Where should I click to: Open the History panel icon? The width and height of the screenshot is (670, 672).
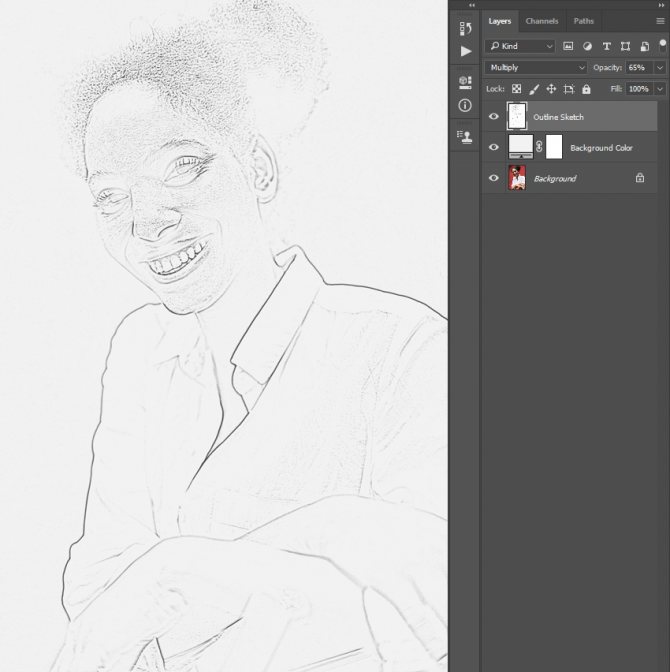pyautogui.click(x=465, y=29)
